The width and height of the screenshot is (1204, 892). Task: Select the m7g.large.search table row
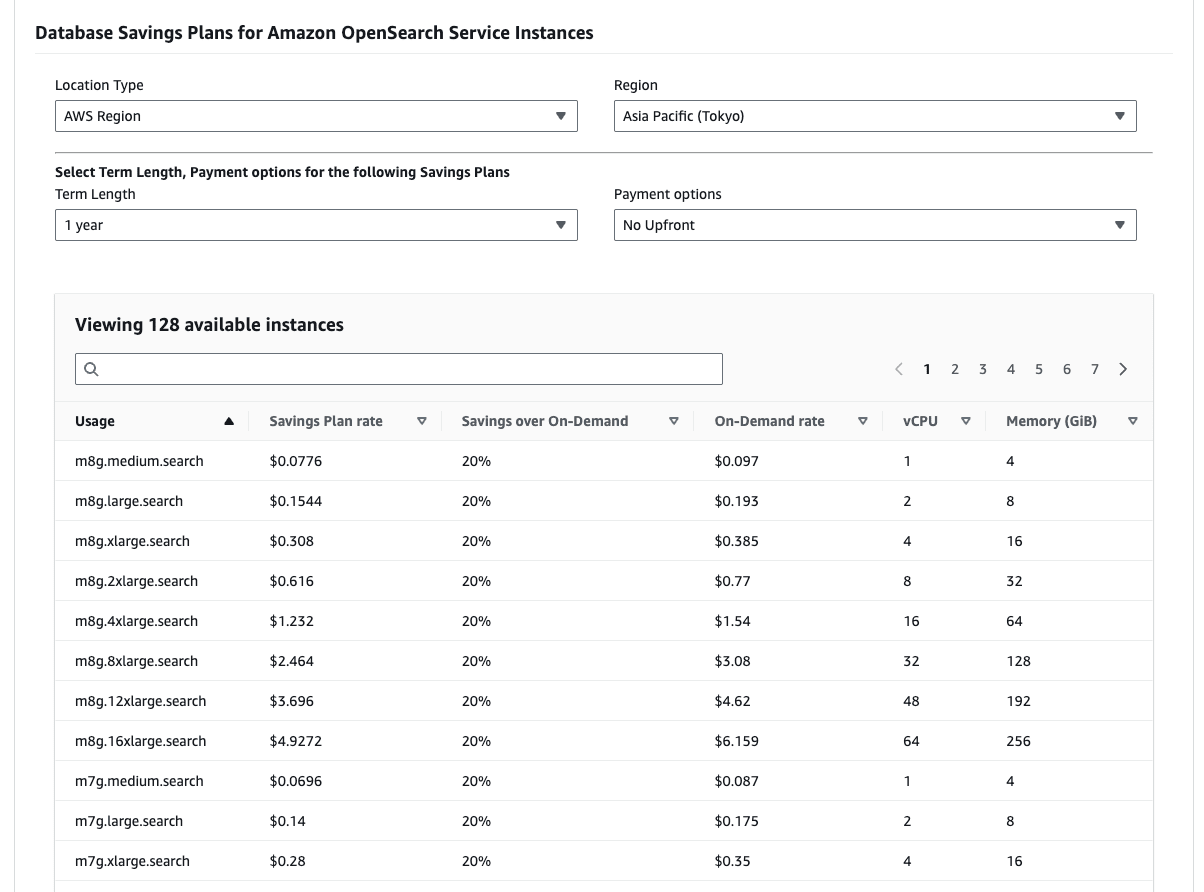tap(400, 821)
